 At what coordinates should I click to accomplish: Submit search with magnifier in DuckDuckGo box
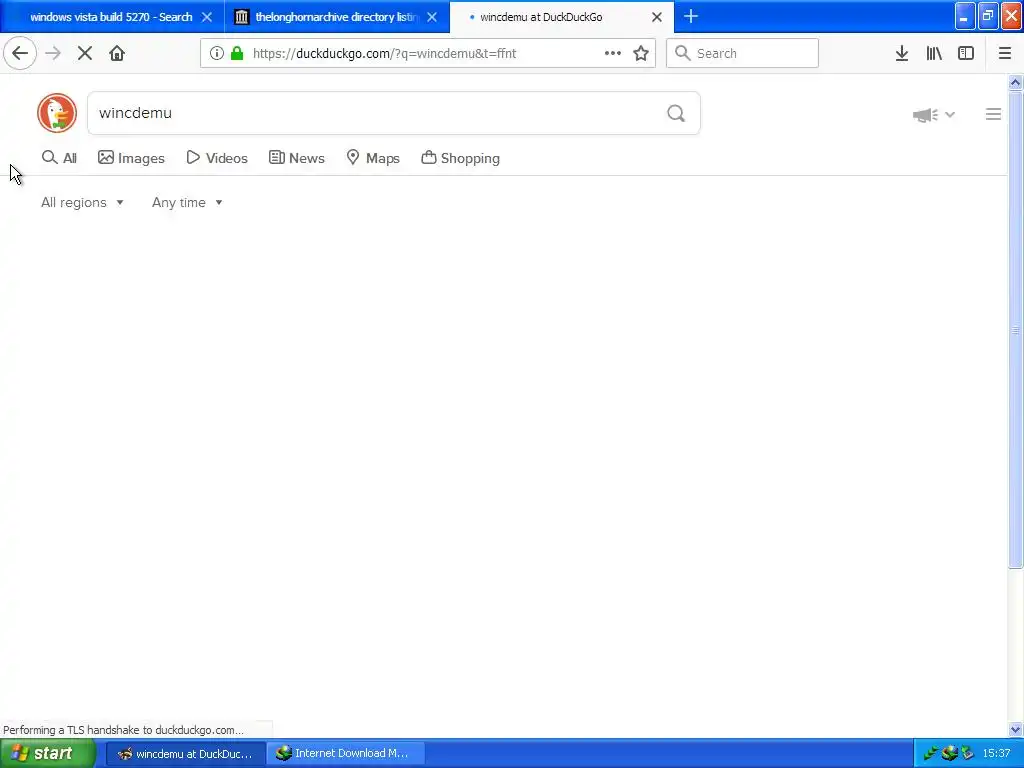pos(676,114)
